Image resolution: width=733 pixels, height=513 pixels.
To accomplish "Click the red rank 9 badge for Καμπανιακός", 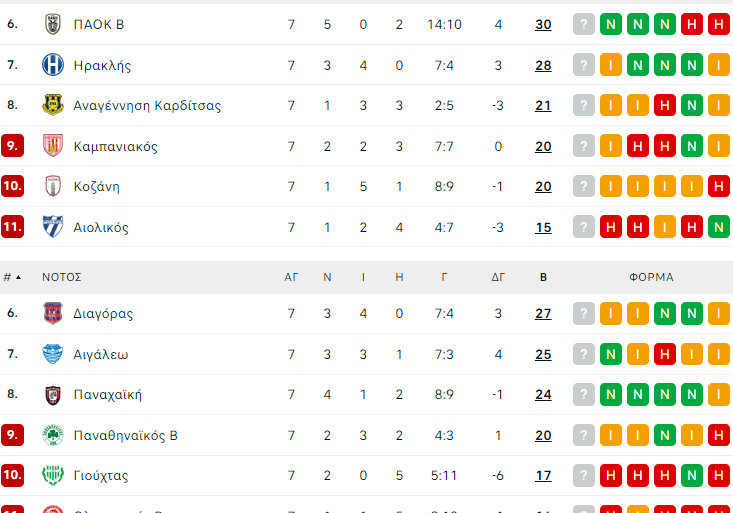I will 12,146.
